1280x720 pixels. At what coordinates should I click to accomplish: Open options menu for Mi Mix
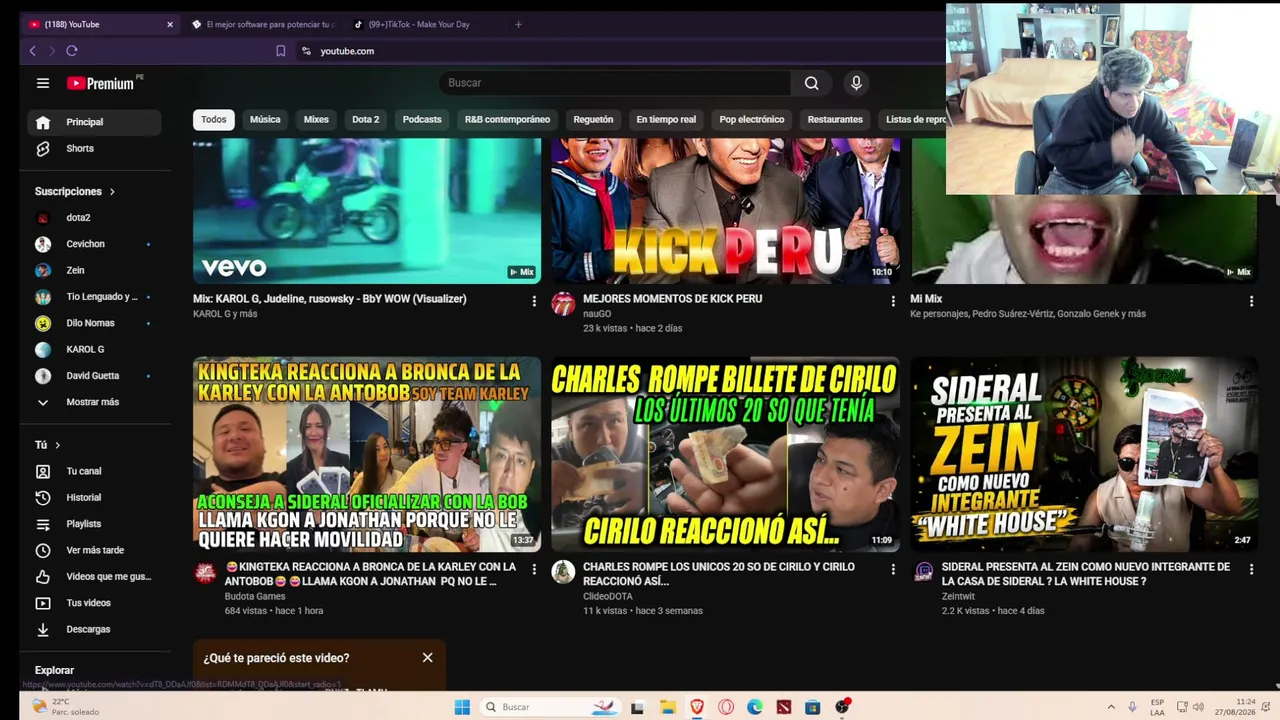coord(1251,301)
